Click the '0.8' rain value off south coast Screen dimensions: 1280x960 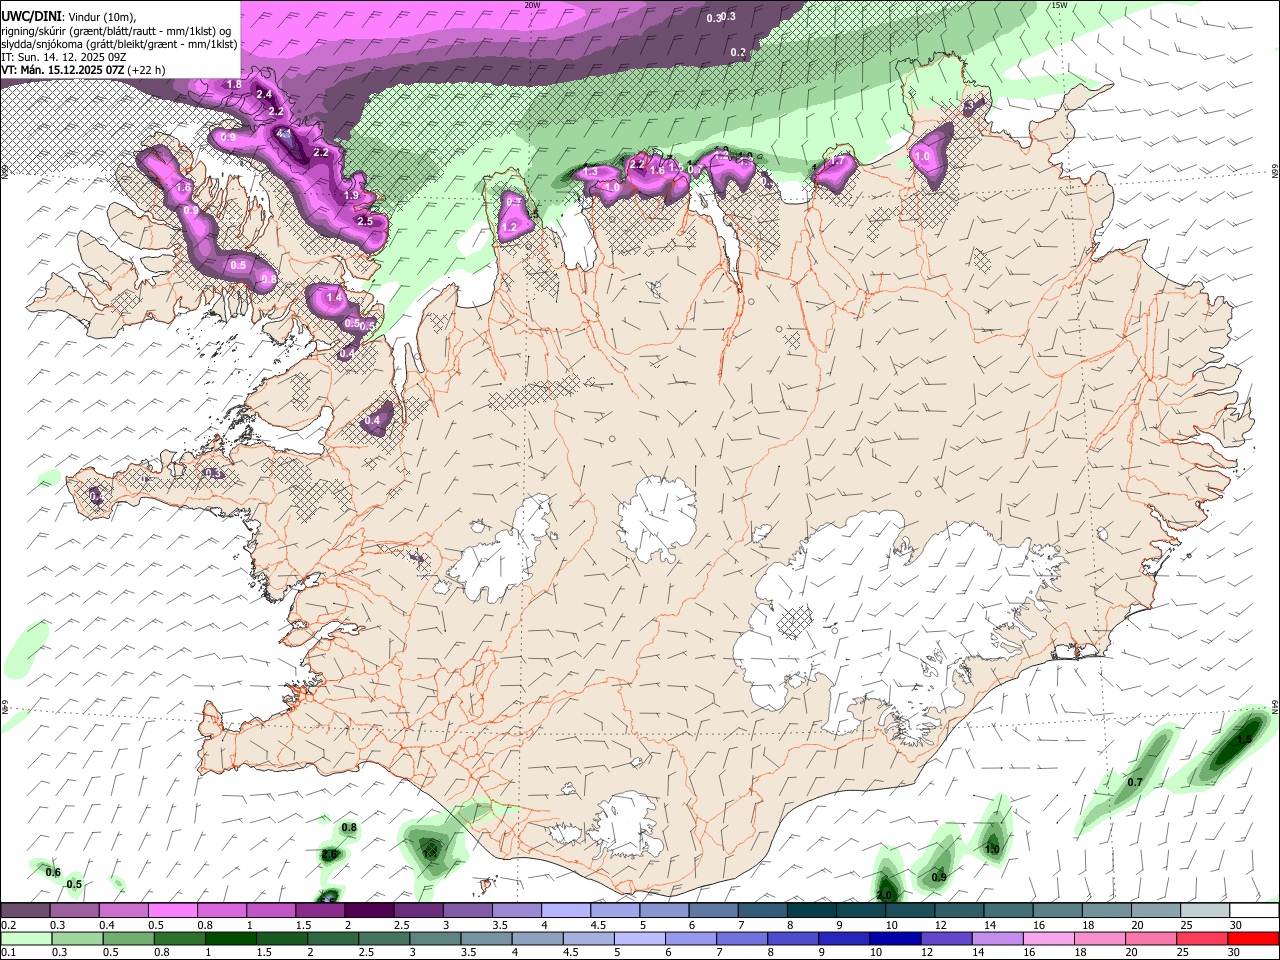pos(349,828)
